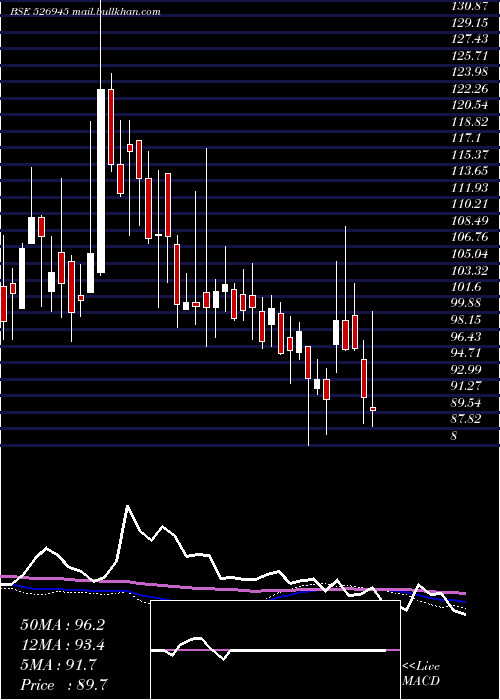Click the 87.82 price axis label

pos(464,419)
